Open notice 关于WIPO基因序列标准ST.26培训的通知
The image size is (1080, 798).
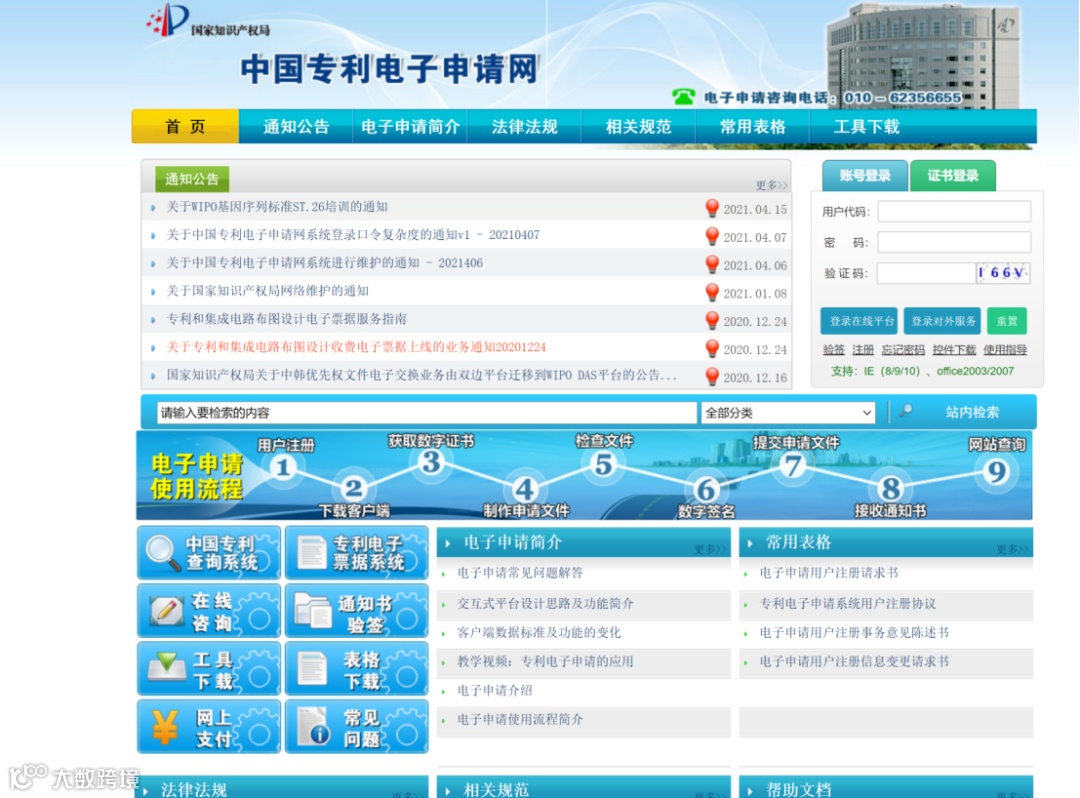(277, 207)
